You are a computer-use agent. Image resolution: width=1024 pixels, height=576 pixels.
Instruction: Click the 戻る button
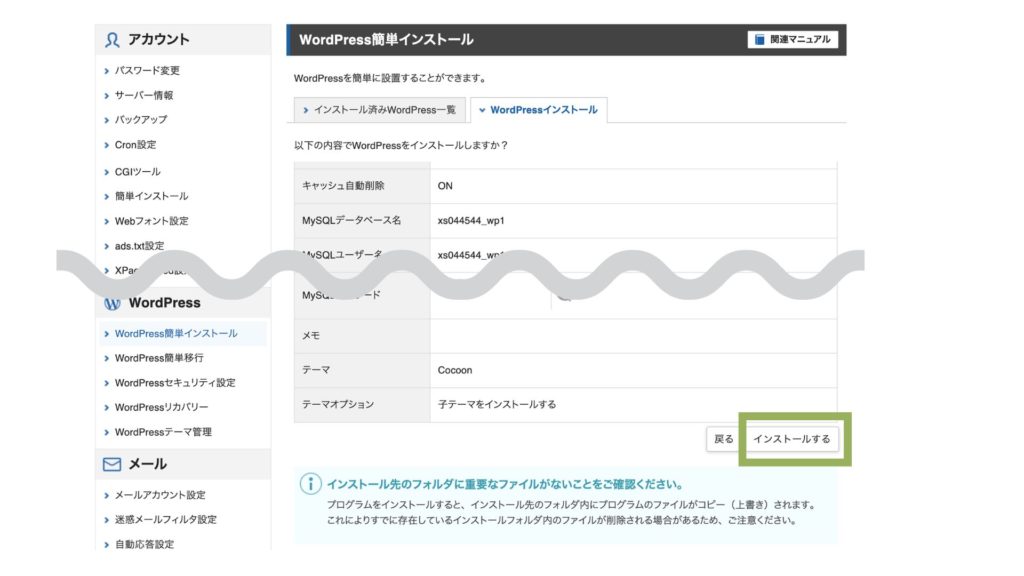pyautogui.click(x=723, y=439)
